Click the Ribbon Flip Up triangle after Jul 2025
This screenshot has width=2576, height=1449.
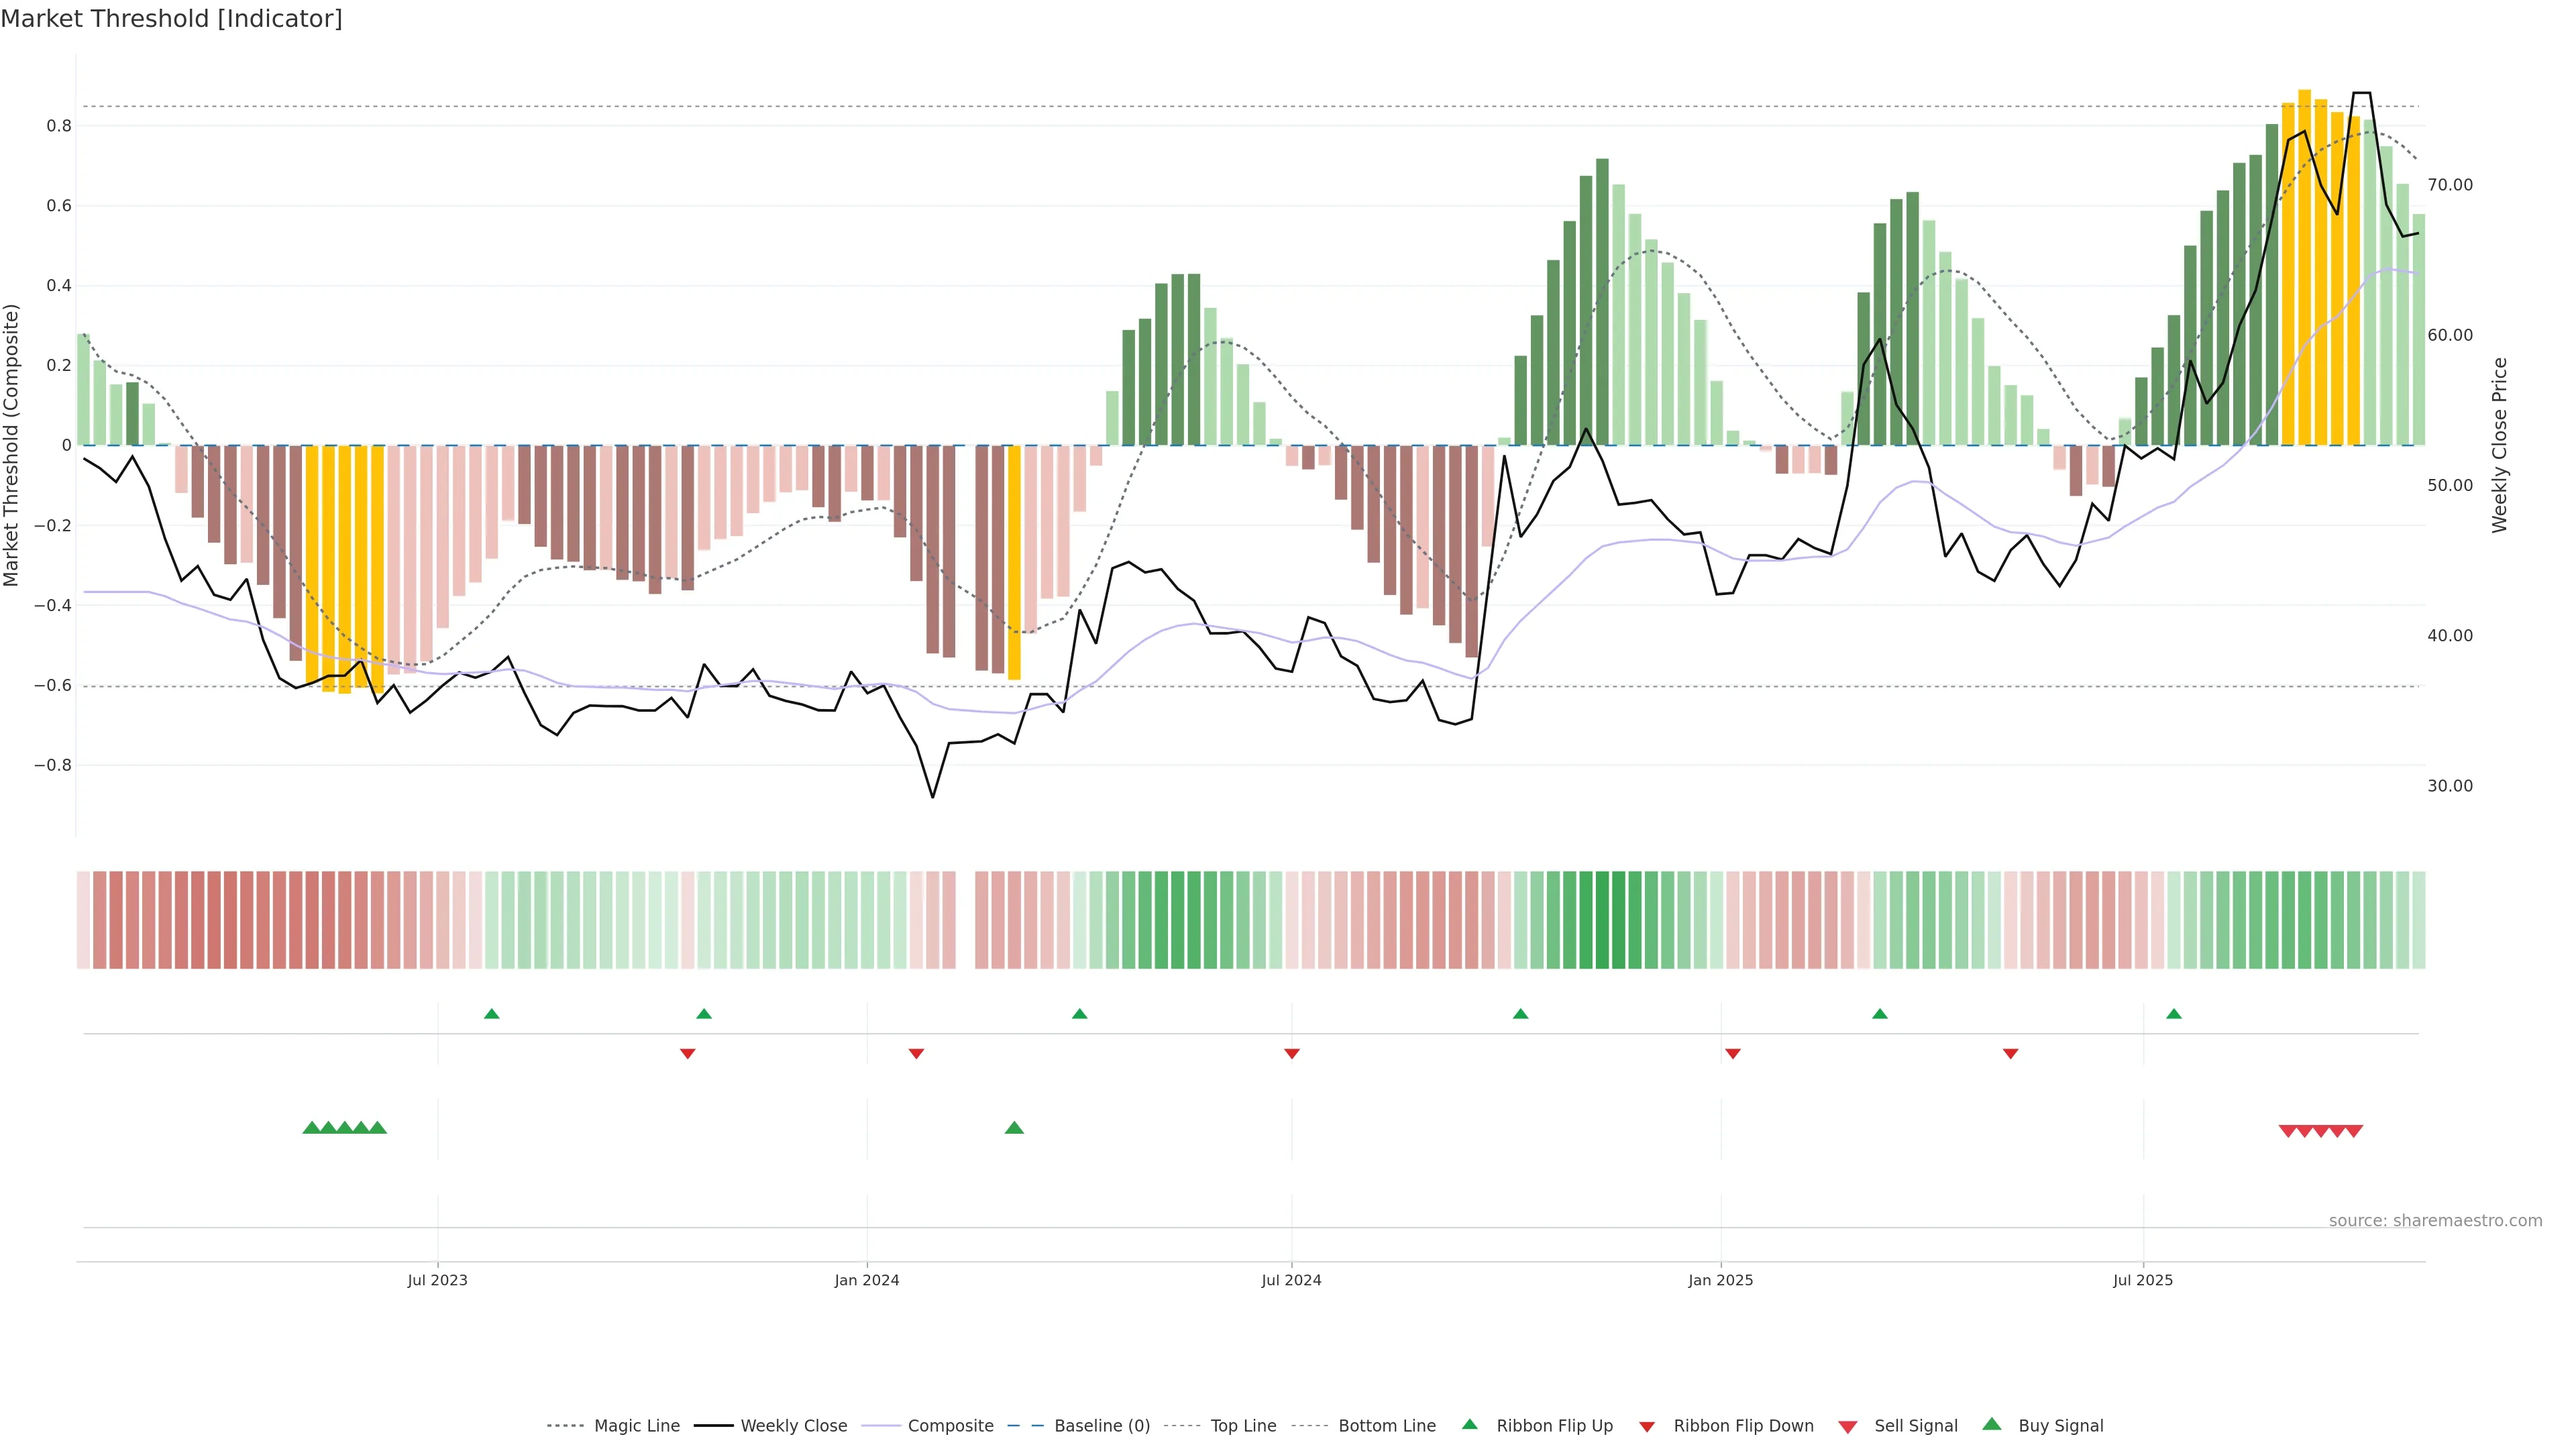[2173, 1014]
